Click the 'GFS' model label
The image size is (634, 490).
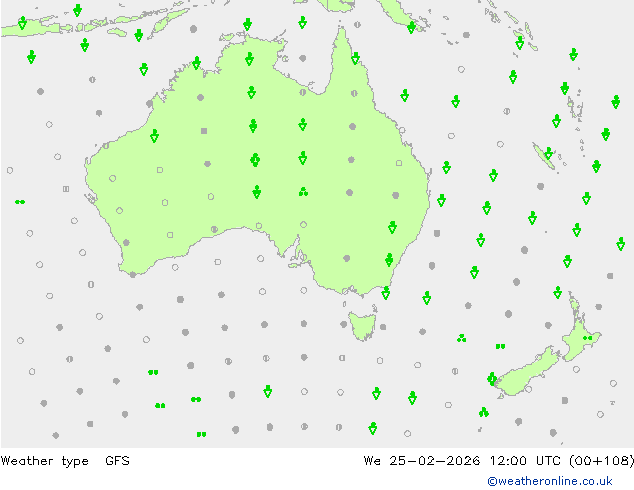click(x=117, y=460)
